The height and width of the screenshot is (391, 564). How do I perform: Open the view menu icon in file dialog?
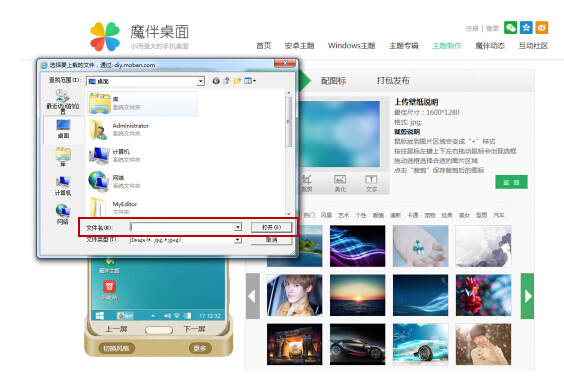tap(249, 81)
